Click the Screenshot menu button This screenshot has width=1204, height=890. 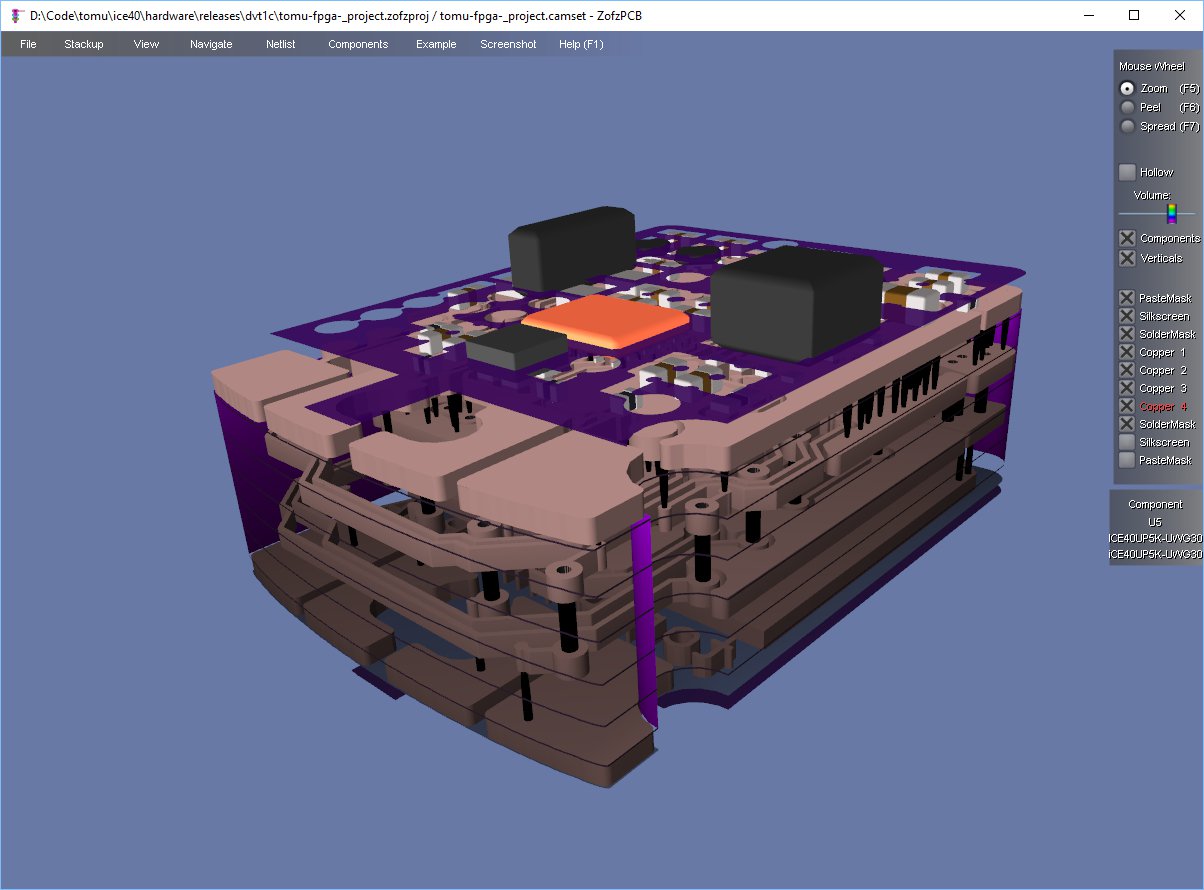click(x=508, y=44)
